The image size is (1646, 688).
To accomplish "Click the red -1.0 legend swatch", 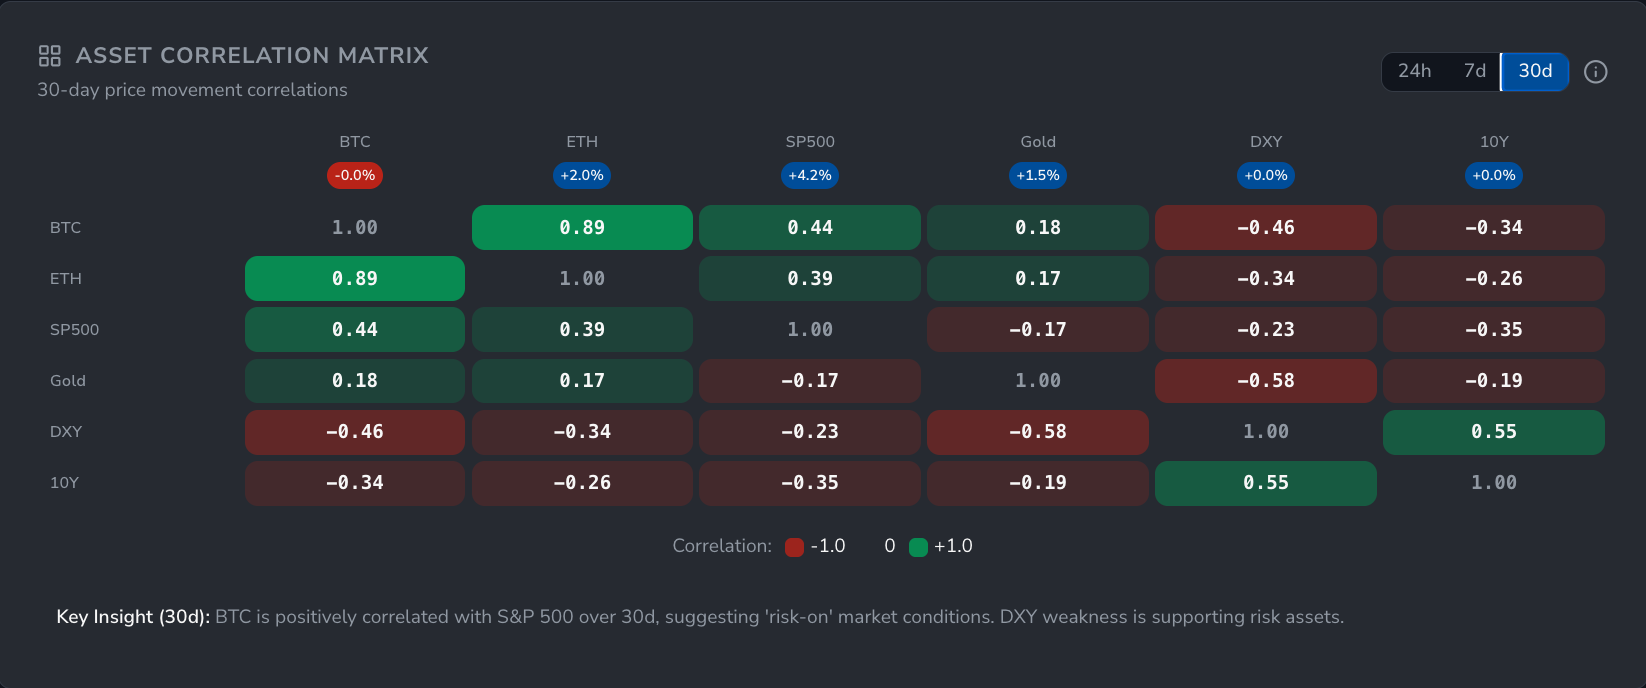I will coord(795,547).
